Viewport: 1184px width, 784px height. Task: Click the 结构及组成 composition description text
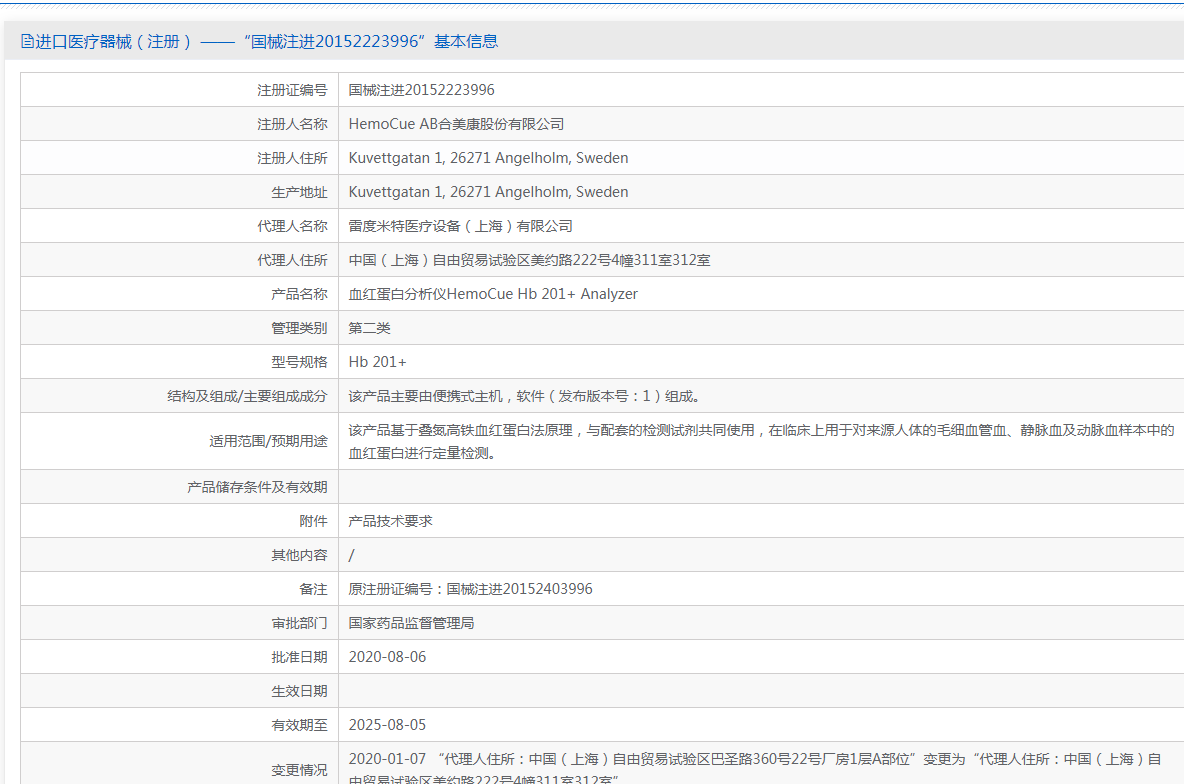[530, 396]
